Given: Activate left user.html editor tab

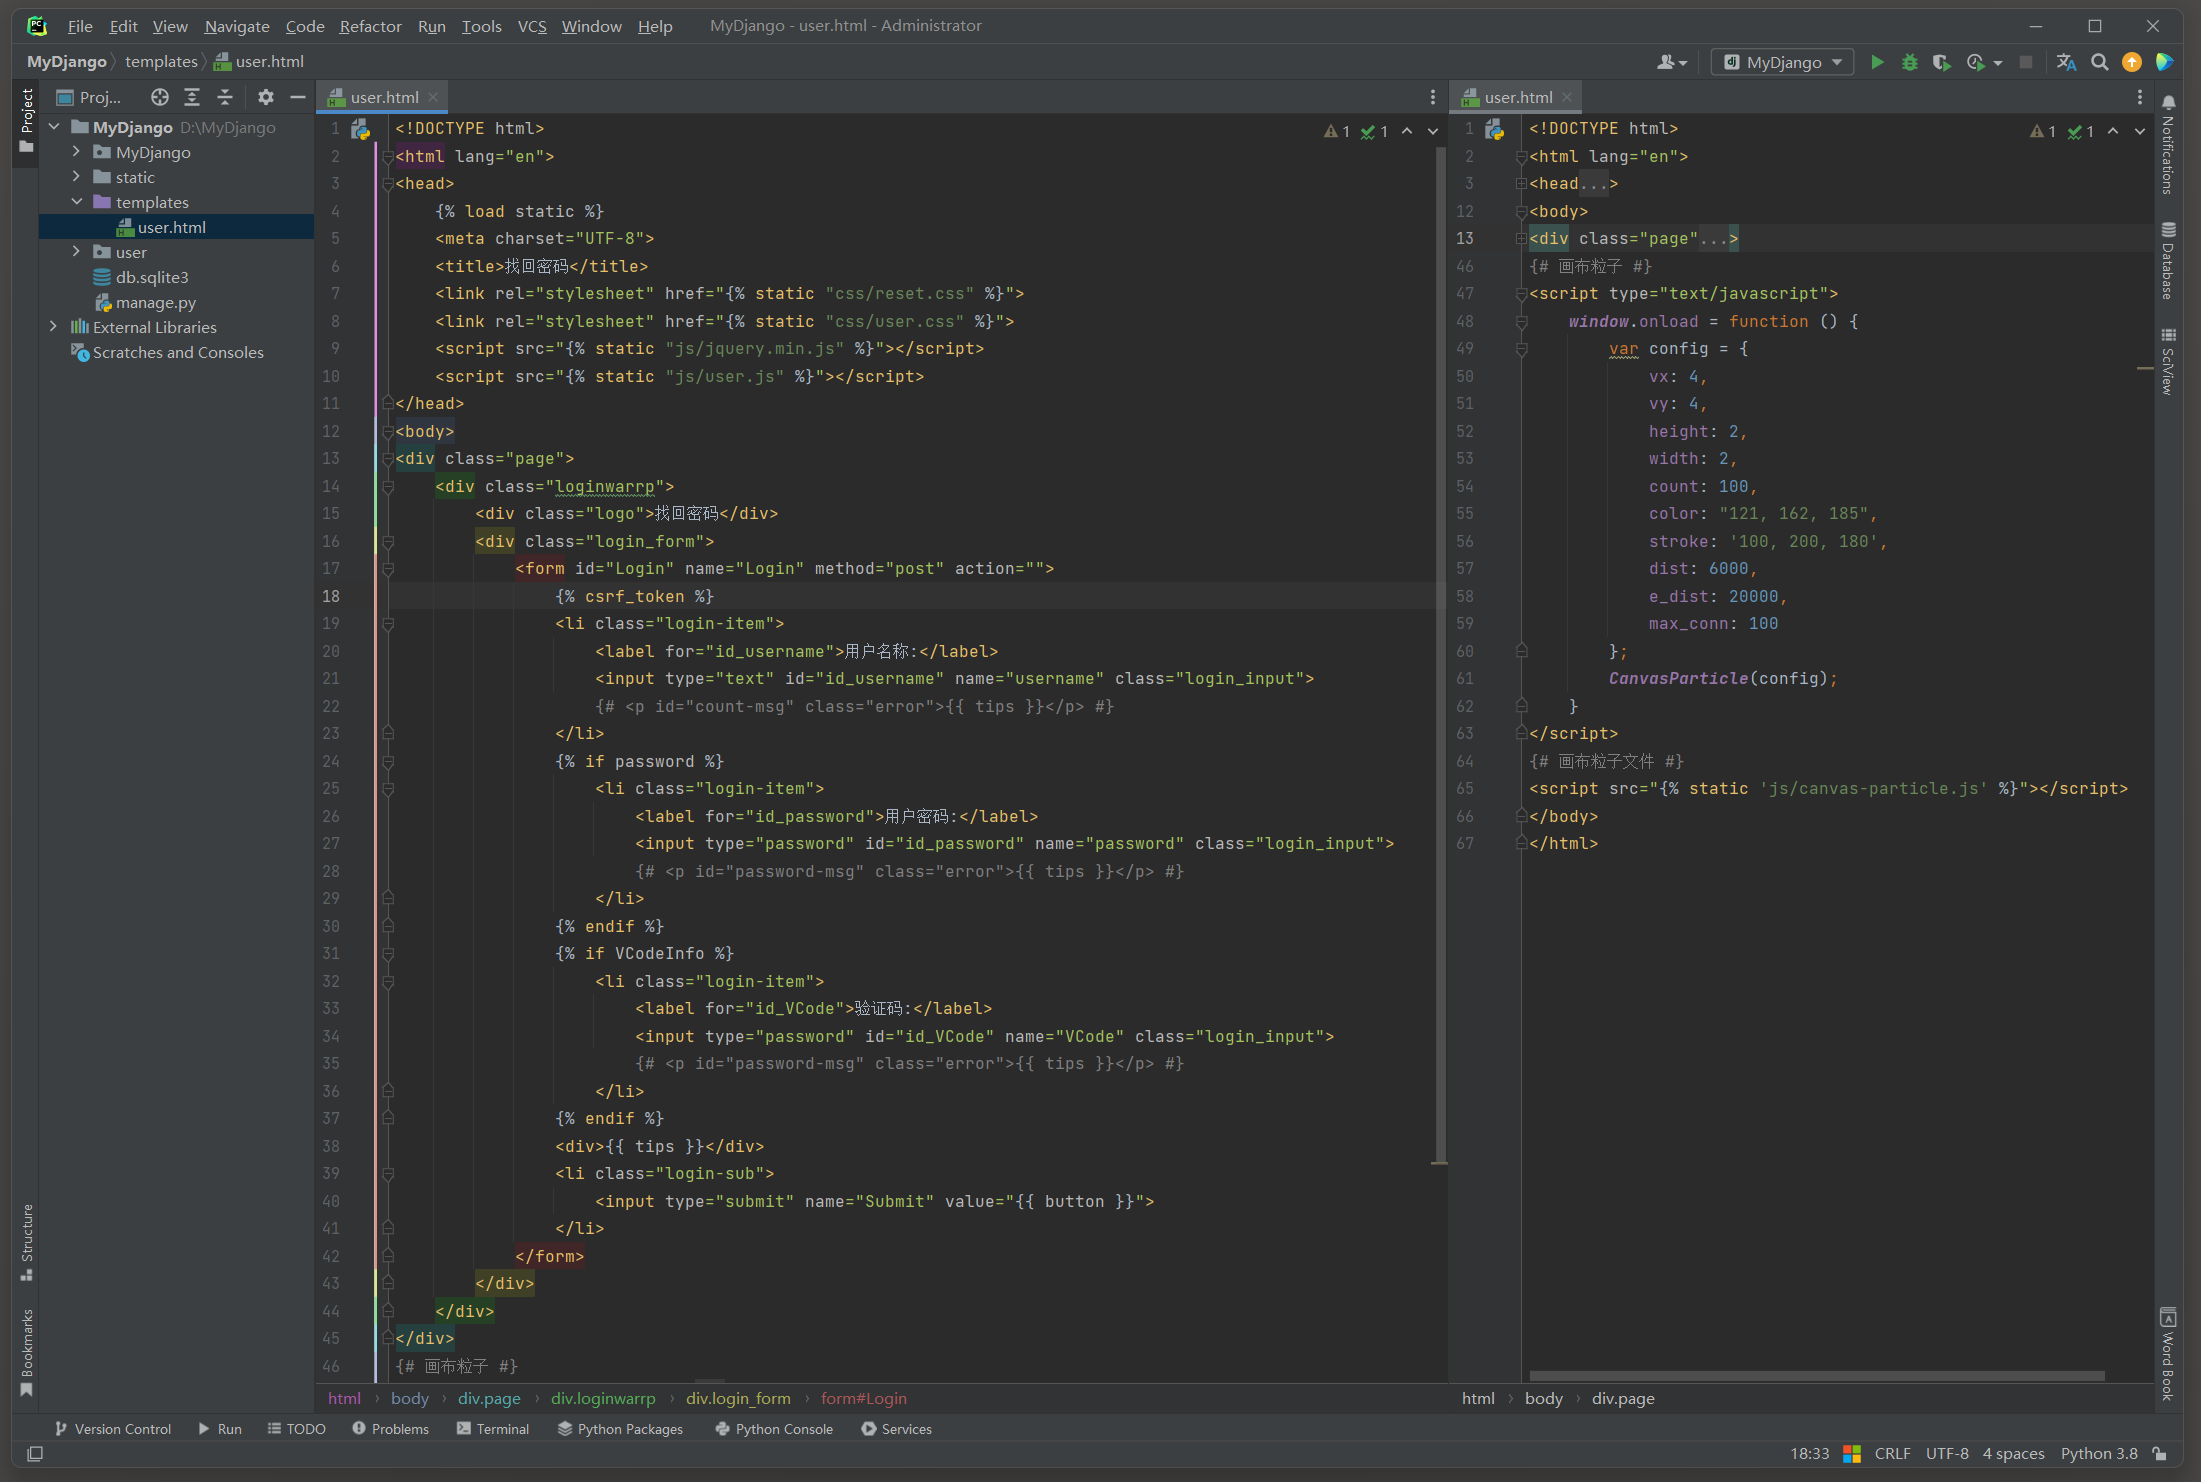Looking at the screenshot, I should pyautogui.click(x=384, y=97).
